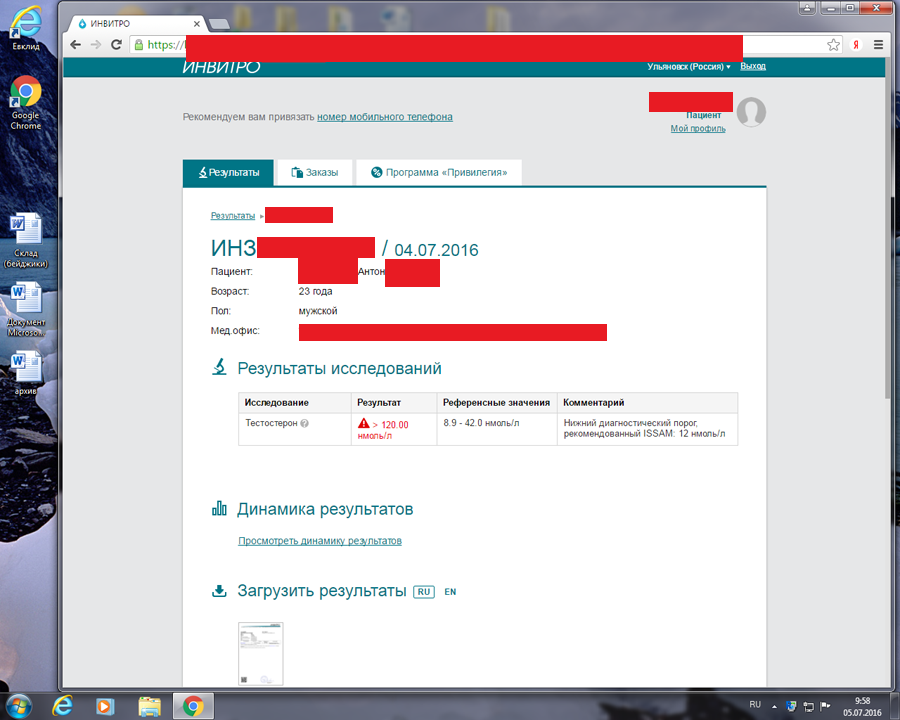Click the Выход logout link
900x720 pixels.
tap(753, 67)
